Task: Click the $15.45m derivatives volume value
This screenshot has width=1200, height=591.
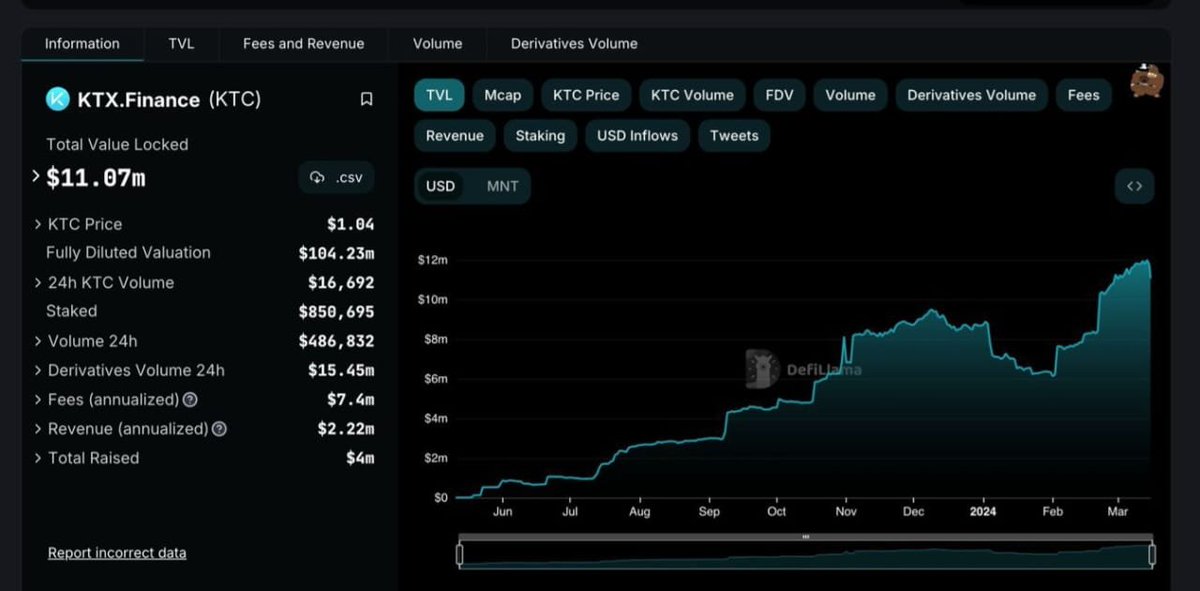Action: (x=341, y=371)
